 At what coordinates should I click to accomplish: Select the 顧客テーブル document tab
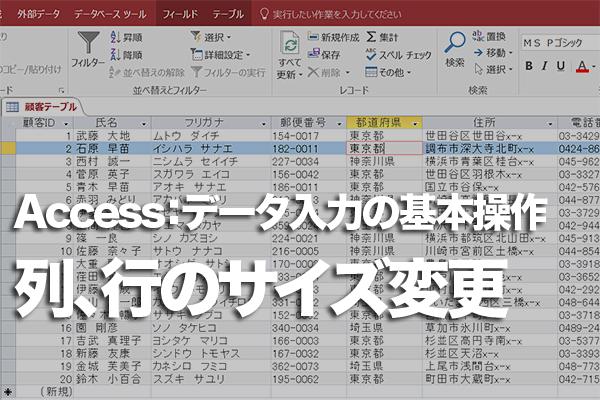[42, 107]
